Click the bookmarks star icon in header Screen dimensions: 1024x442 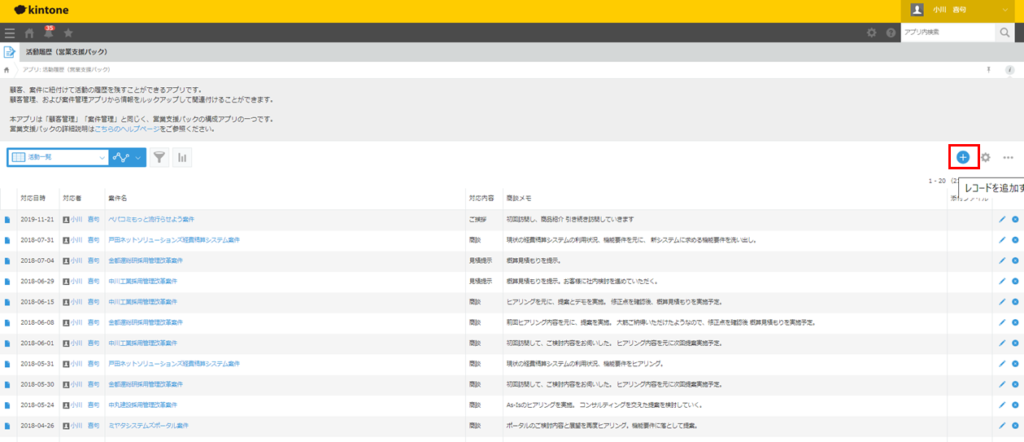(67, 33)
